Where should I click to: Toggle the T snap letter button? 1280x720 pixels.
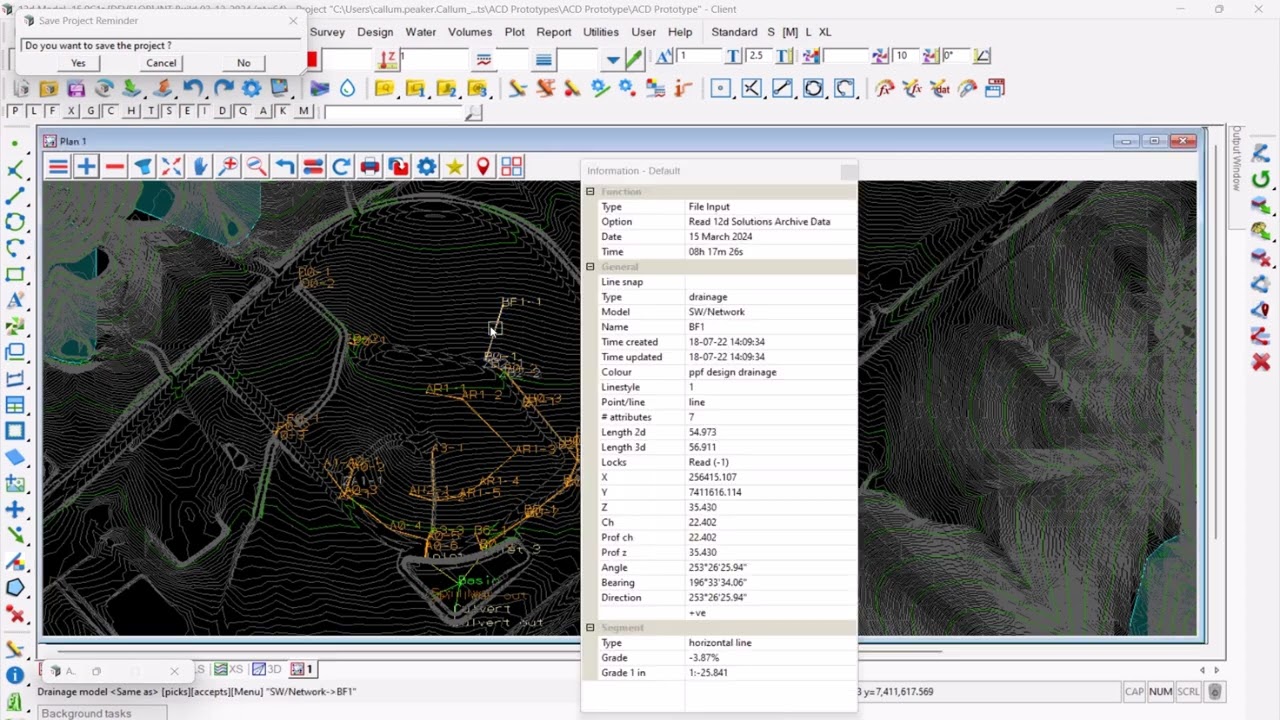tap(149, 111)
